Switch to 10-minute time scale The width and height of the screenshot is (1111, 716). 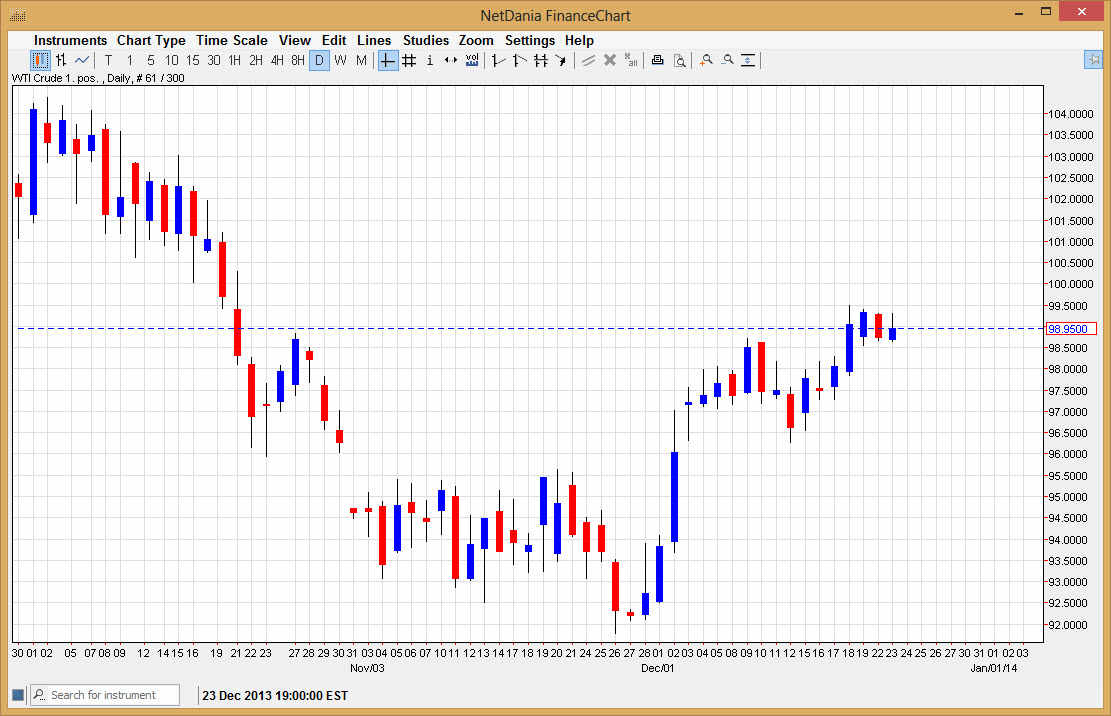point(171,60)
